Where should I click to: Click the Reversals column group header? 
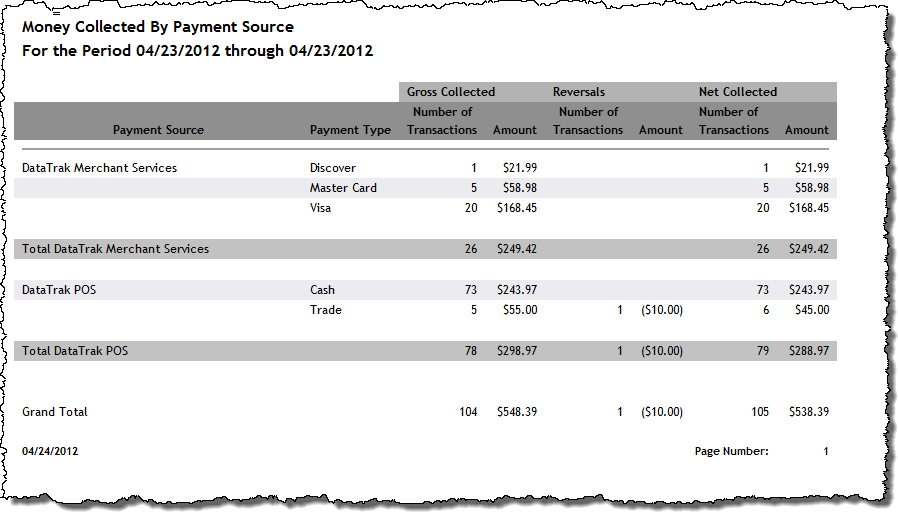tap(578, 92)
